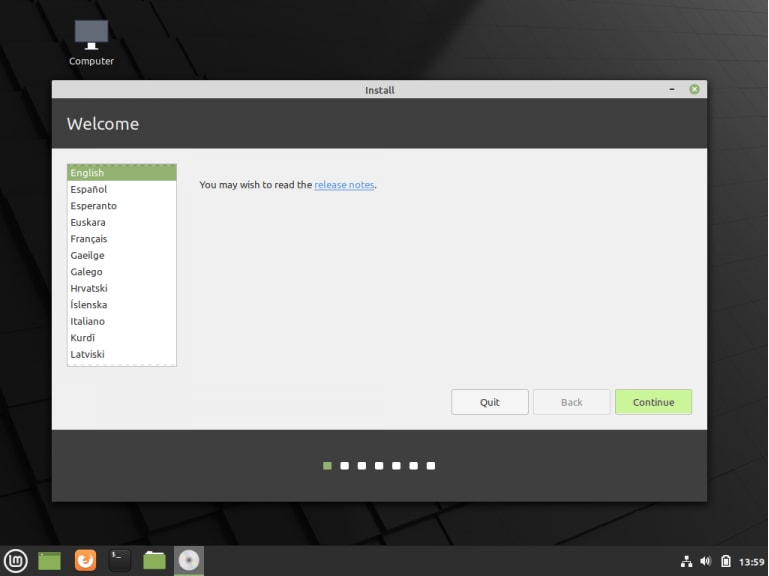Pick Galego from the language list
Screen dimensions: 769x576
coord(122,272)
